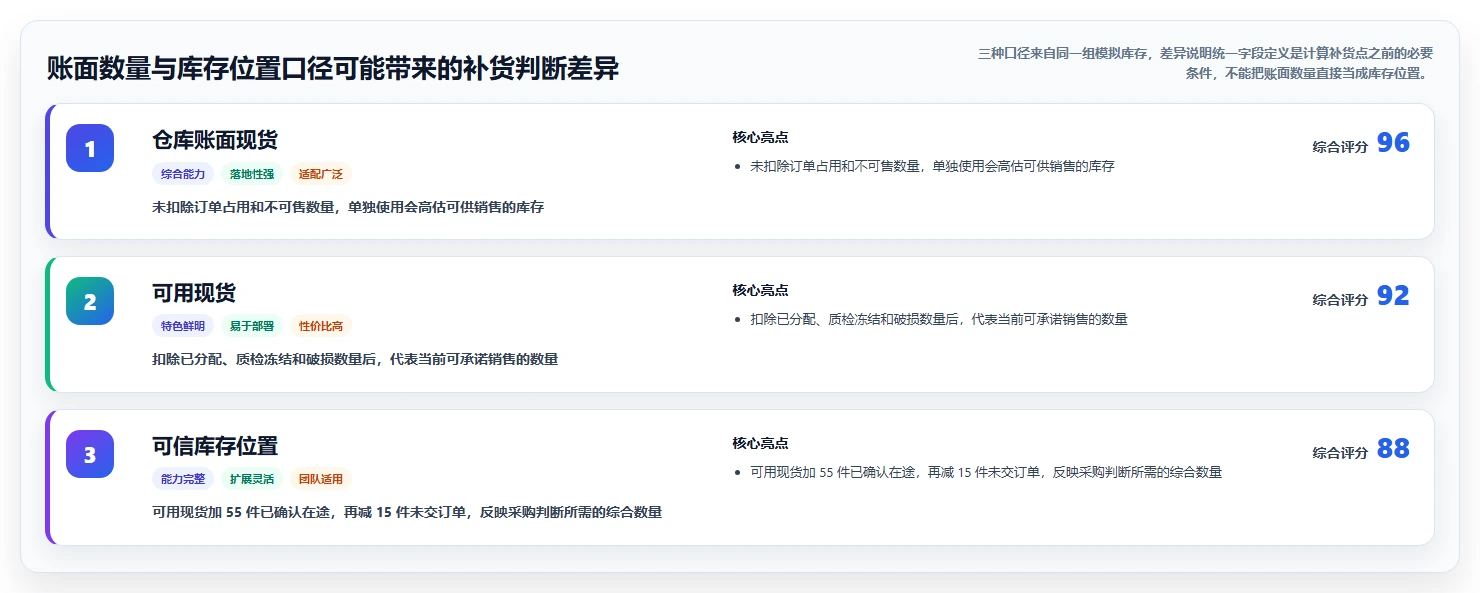Click the 易于部署 tag
The height and width of the screenshot is (593, 1480).
252,326
